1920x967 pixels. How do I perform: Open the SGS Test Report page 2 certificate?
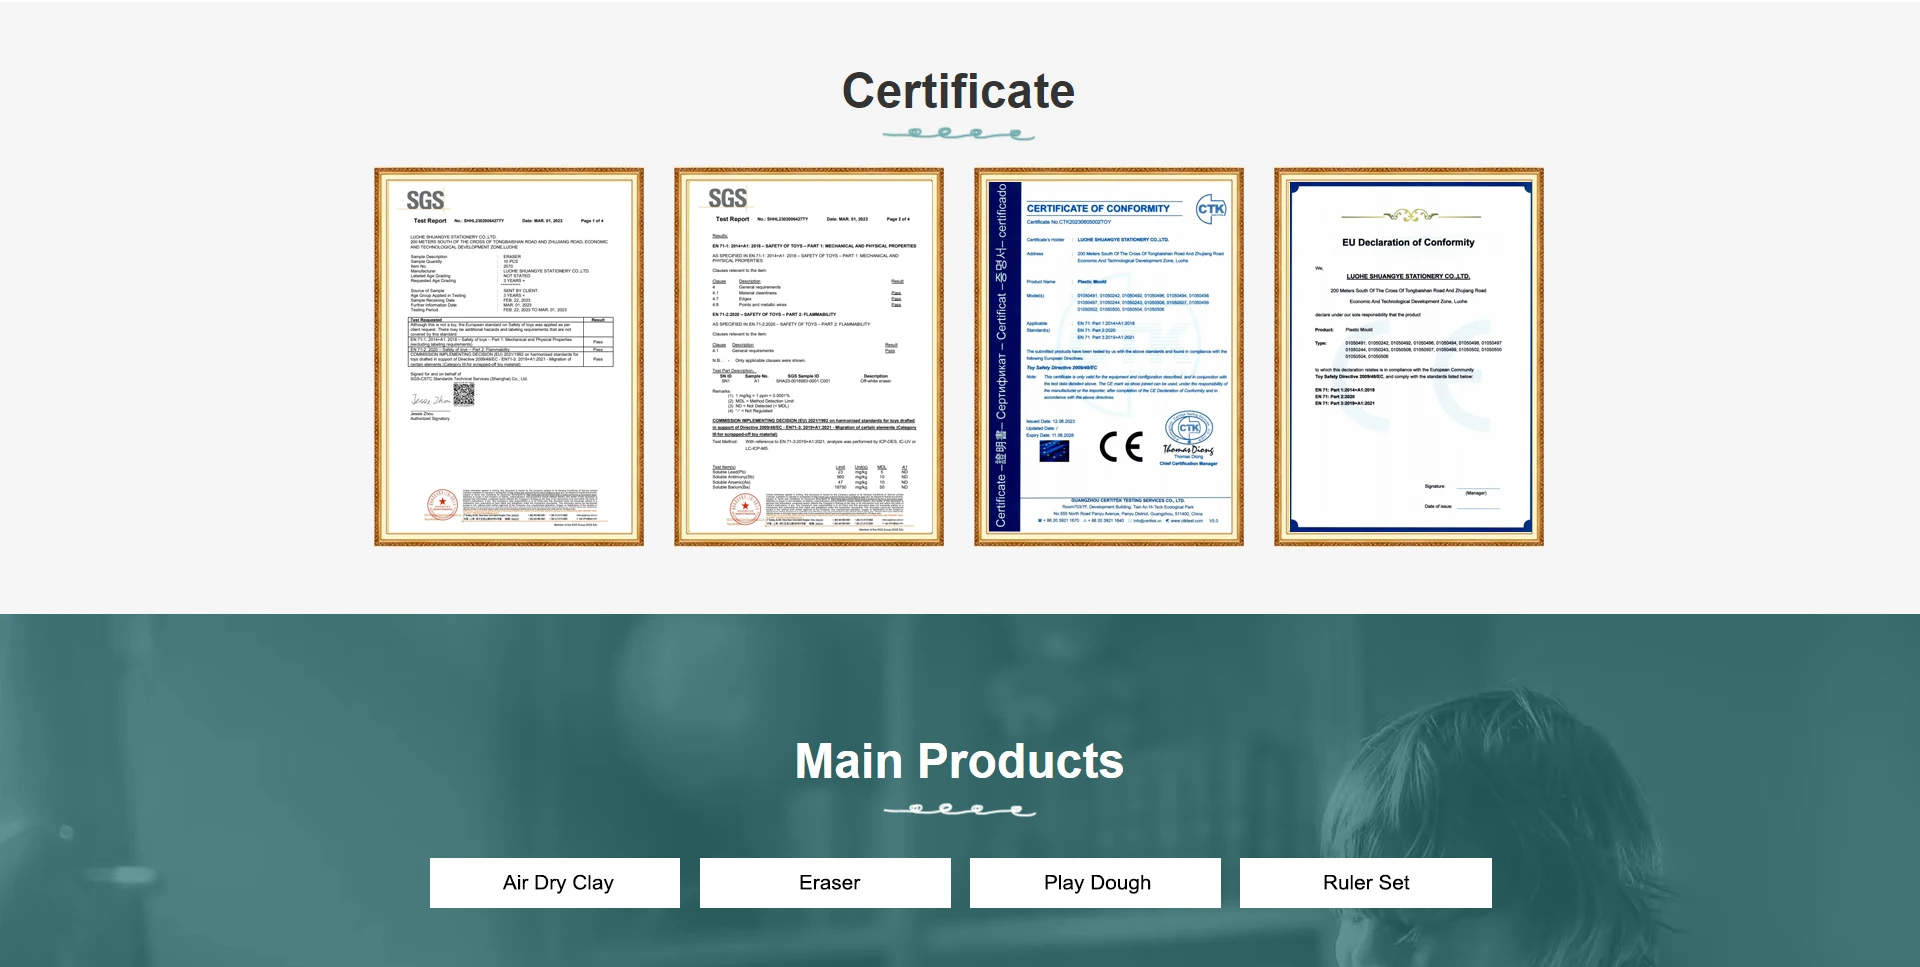point(809,357)
